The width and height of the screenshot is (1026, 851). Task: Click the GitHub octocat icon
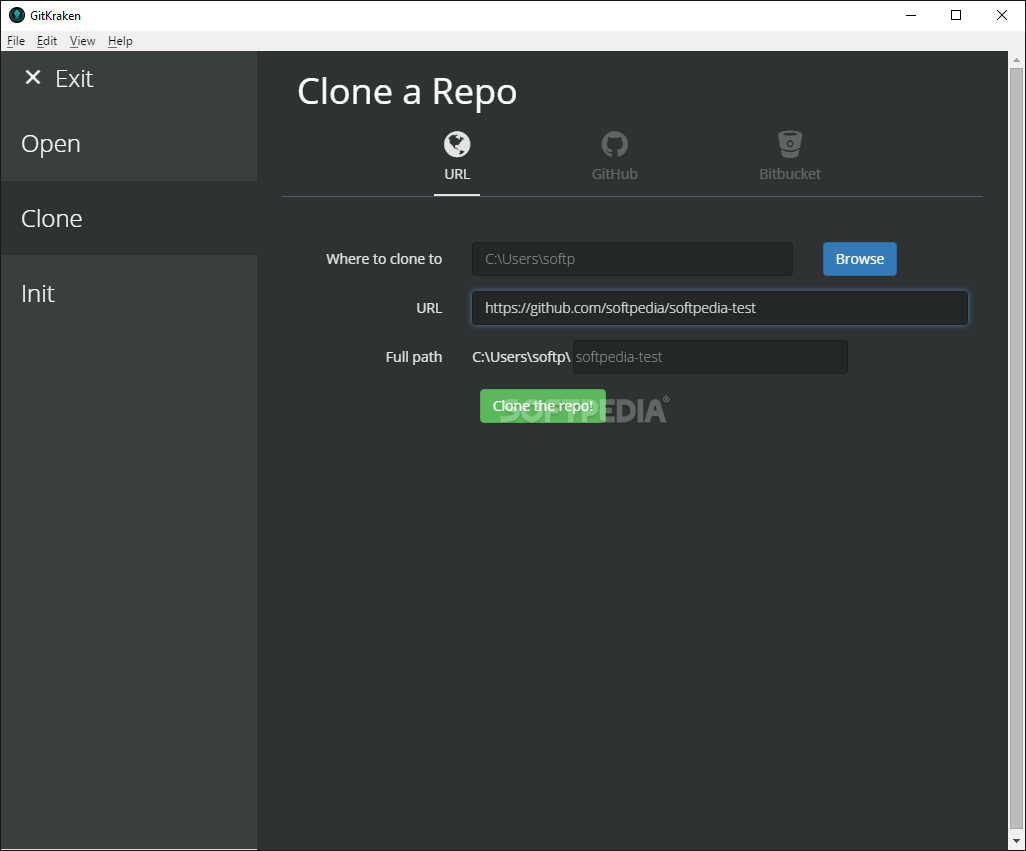click(614, 145)
